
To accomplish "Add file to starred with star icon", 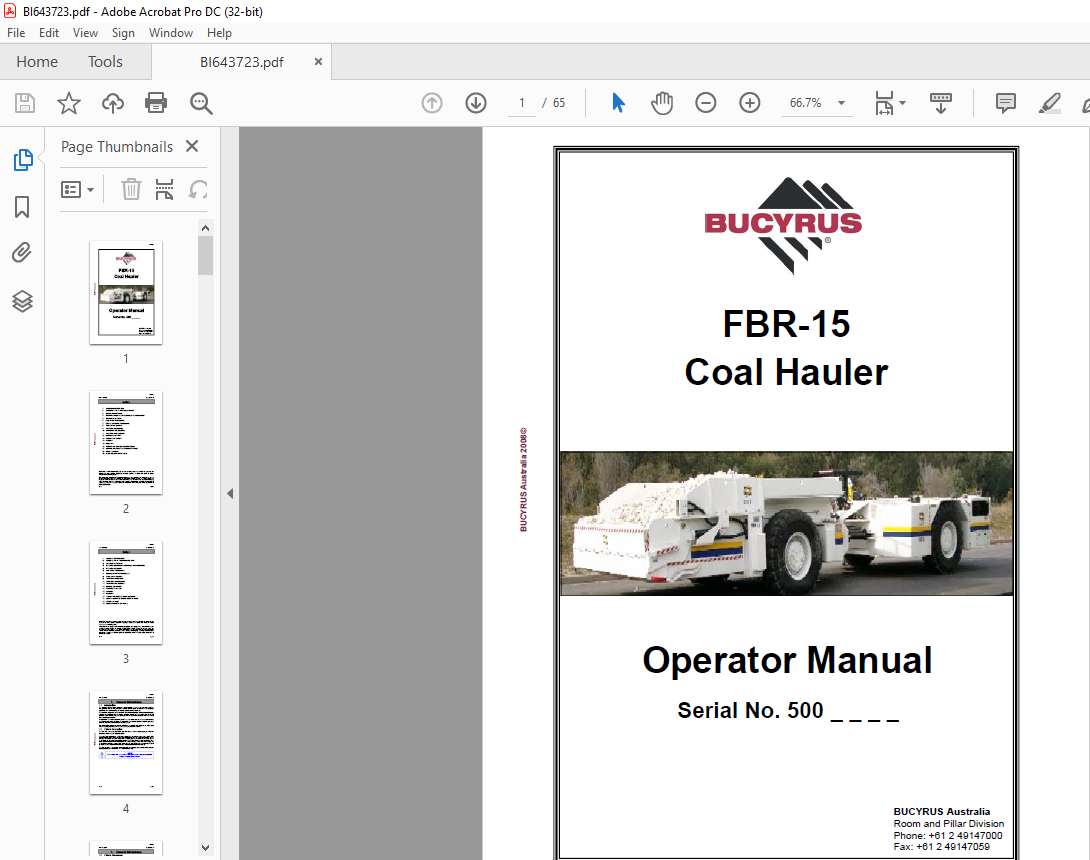I will (68, 103).
